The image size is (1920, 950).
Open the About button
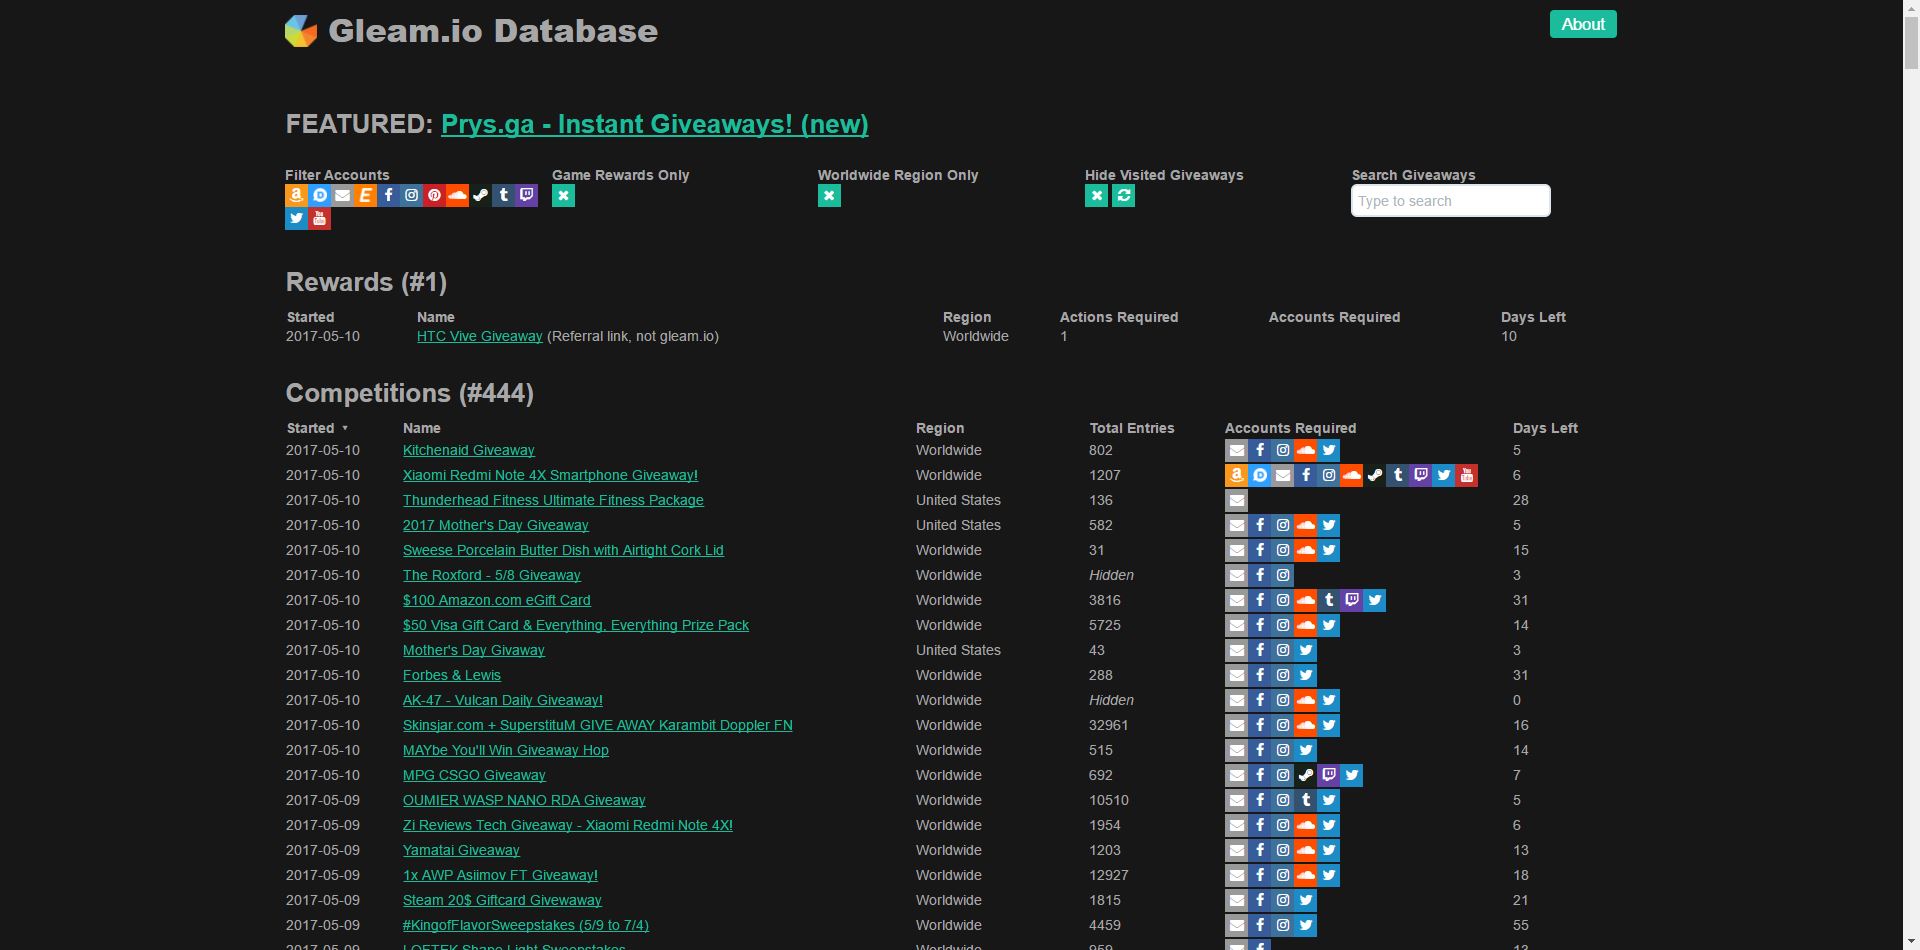pyautogui.click(x=1583, y=24)
